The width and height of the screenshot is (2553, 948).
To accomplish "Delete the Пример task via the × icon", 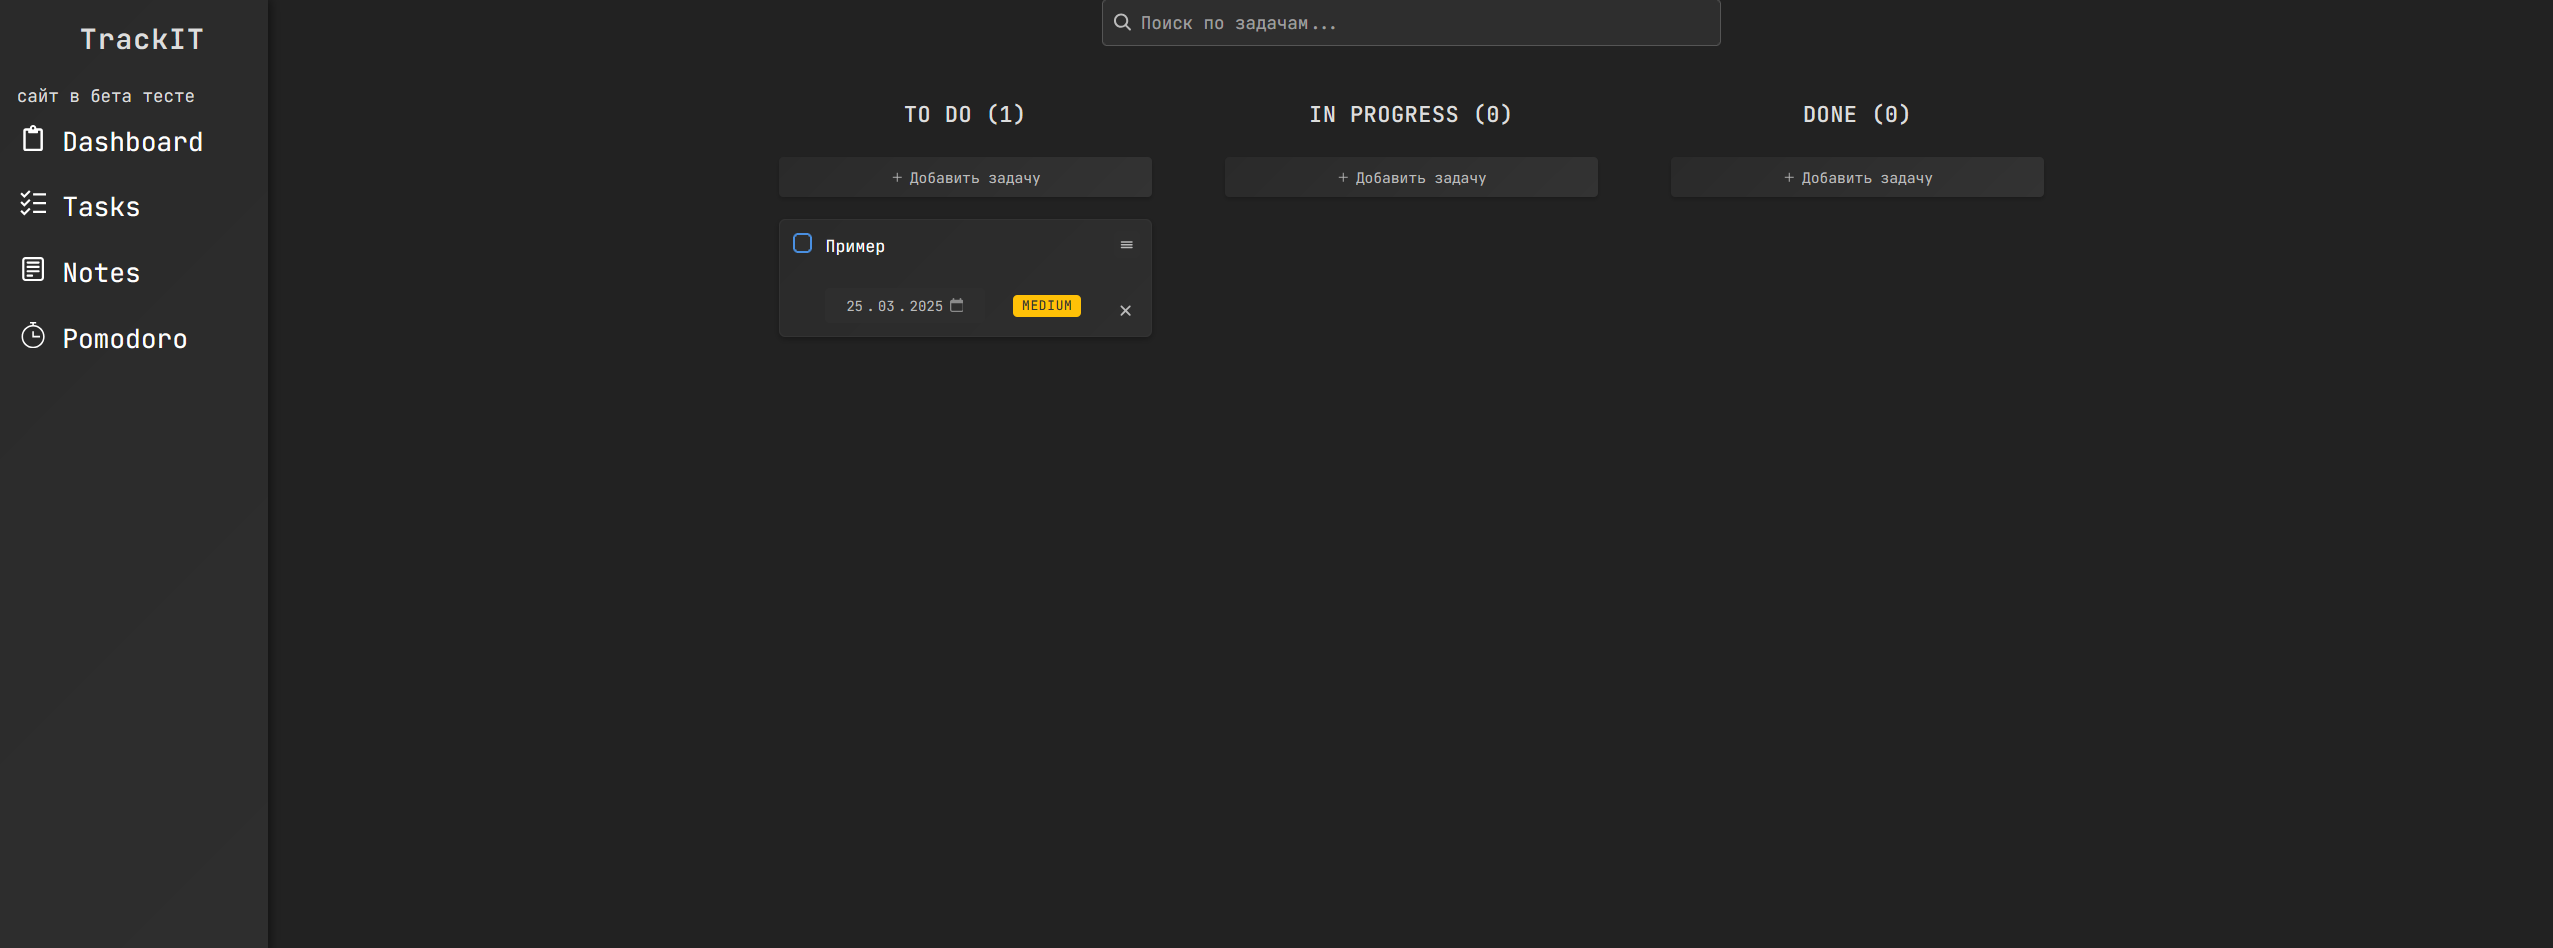I will [x=1125, y=310].
